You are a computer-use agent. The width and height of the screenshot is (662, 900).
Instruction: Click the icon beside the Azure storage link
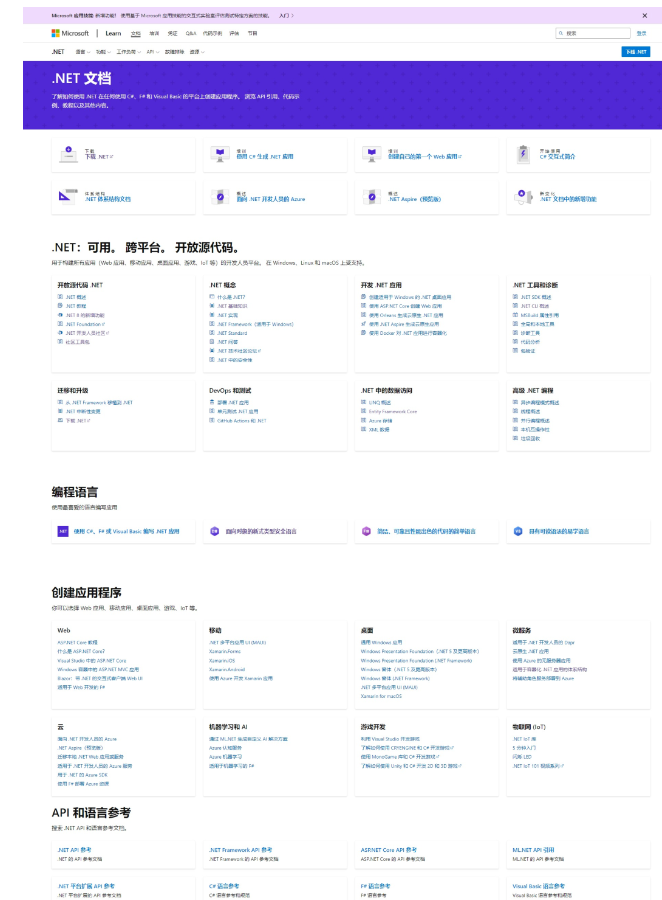tap(363, 421)
